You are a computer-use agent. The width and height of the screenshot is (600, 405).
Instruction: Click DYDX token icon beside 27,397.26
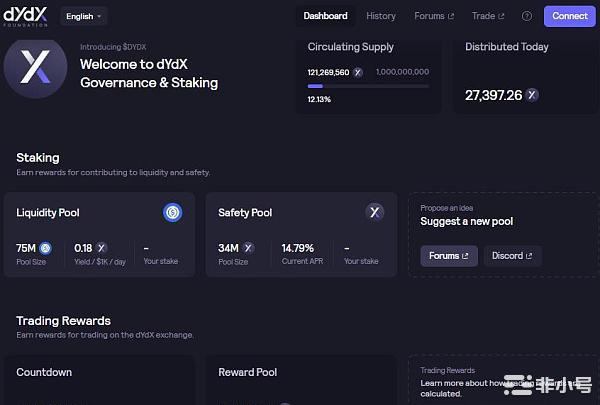click(x=532, y=95)
